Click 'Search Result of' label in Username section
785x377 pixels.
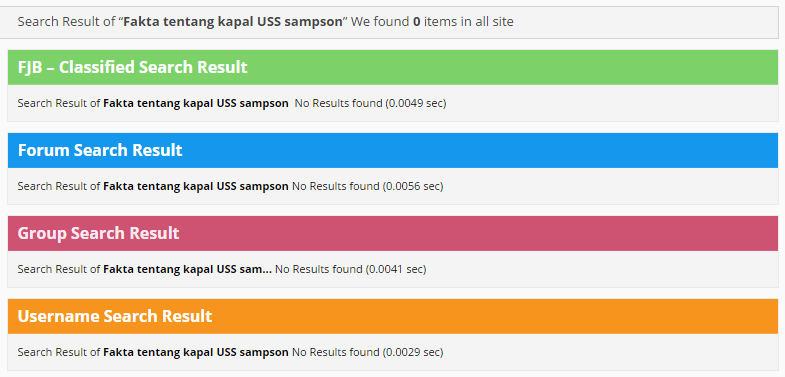(59, 352)
